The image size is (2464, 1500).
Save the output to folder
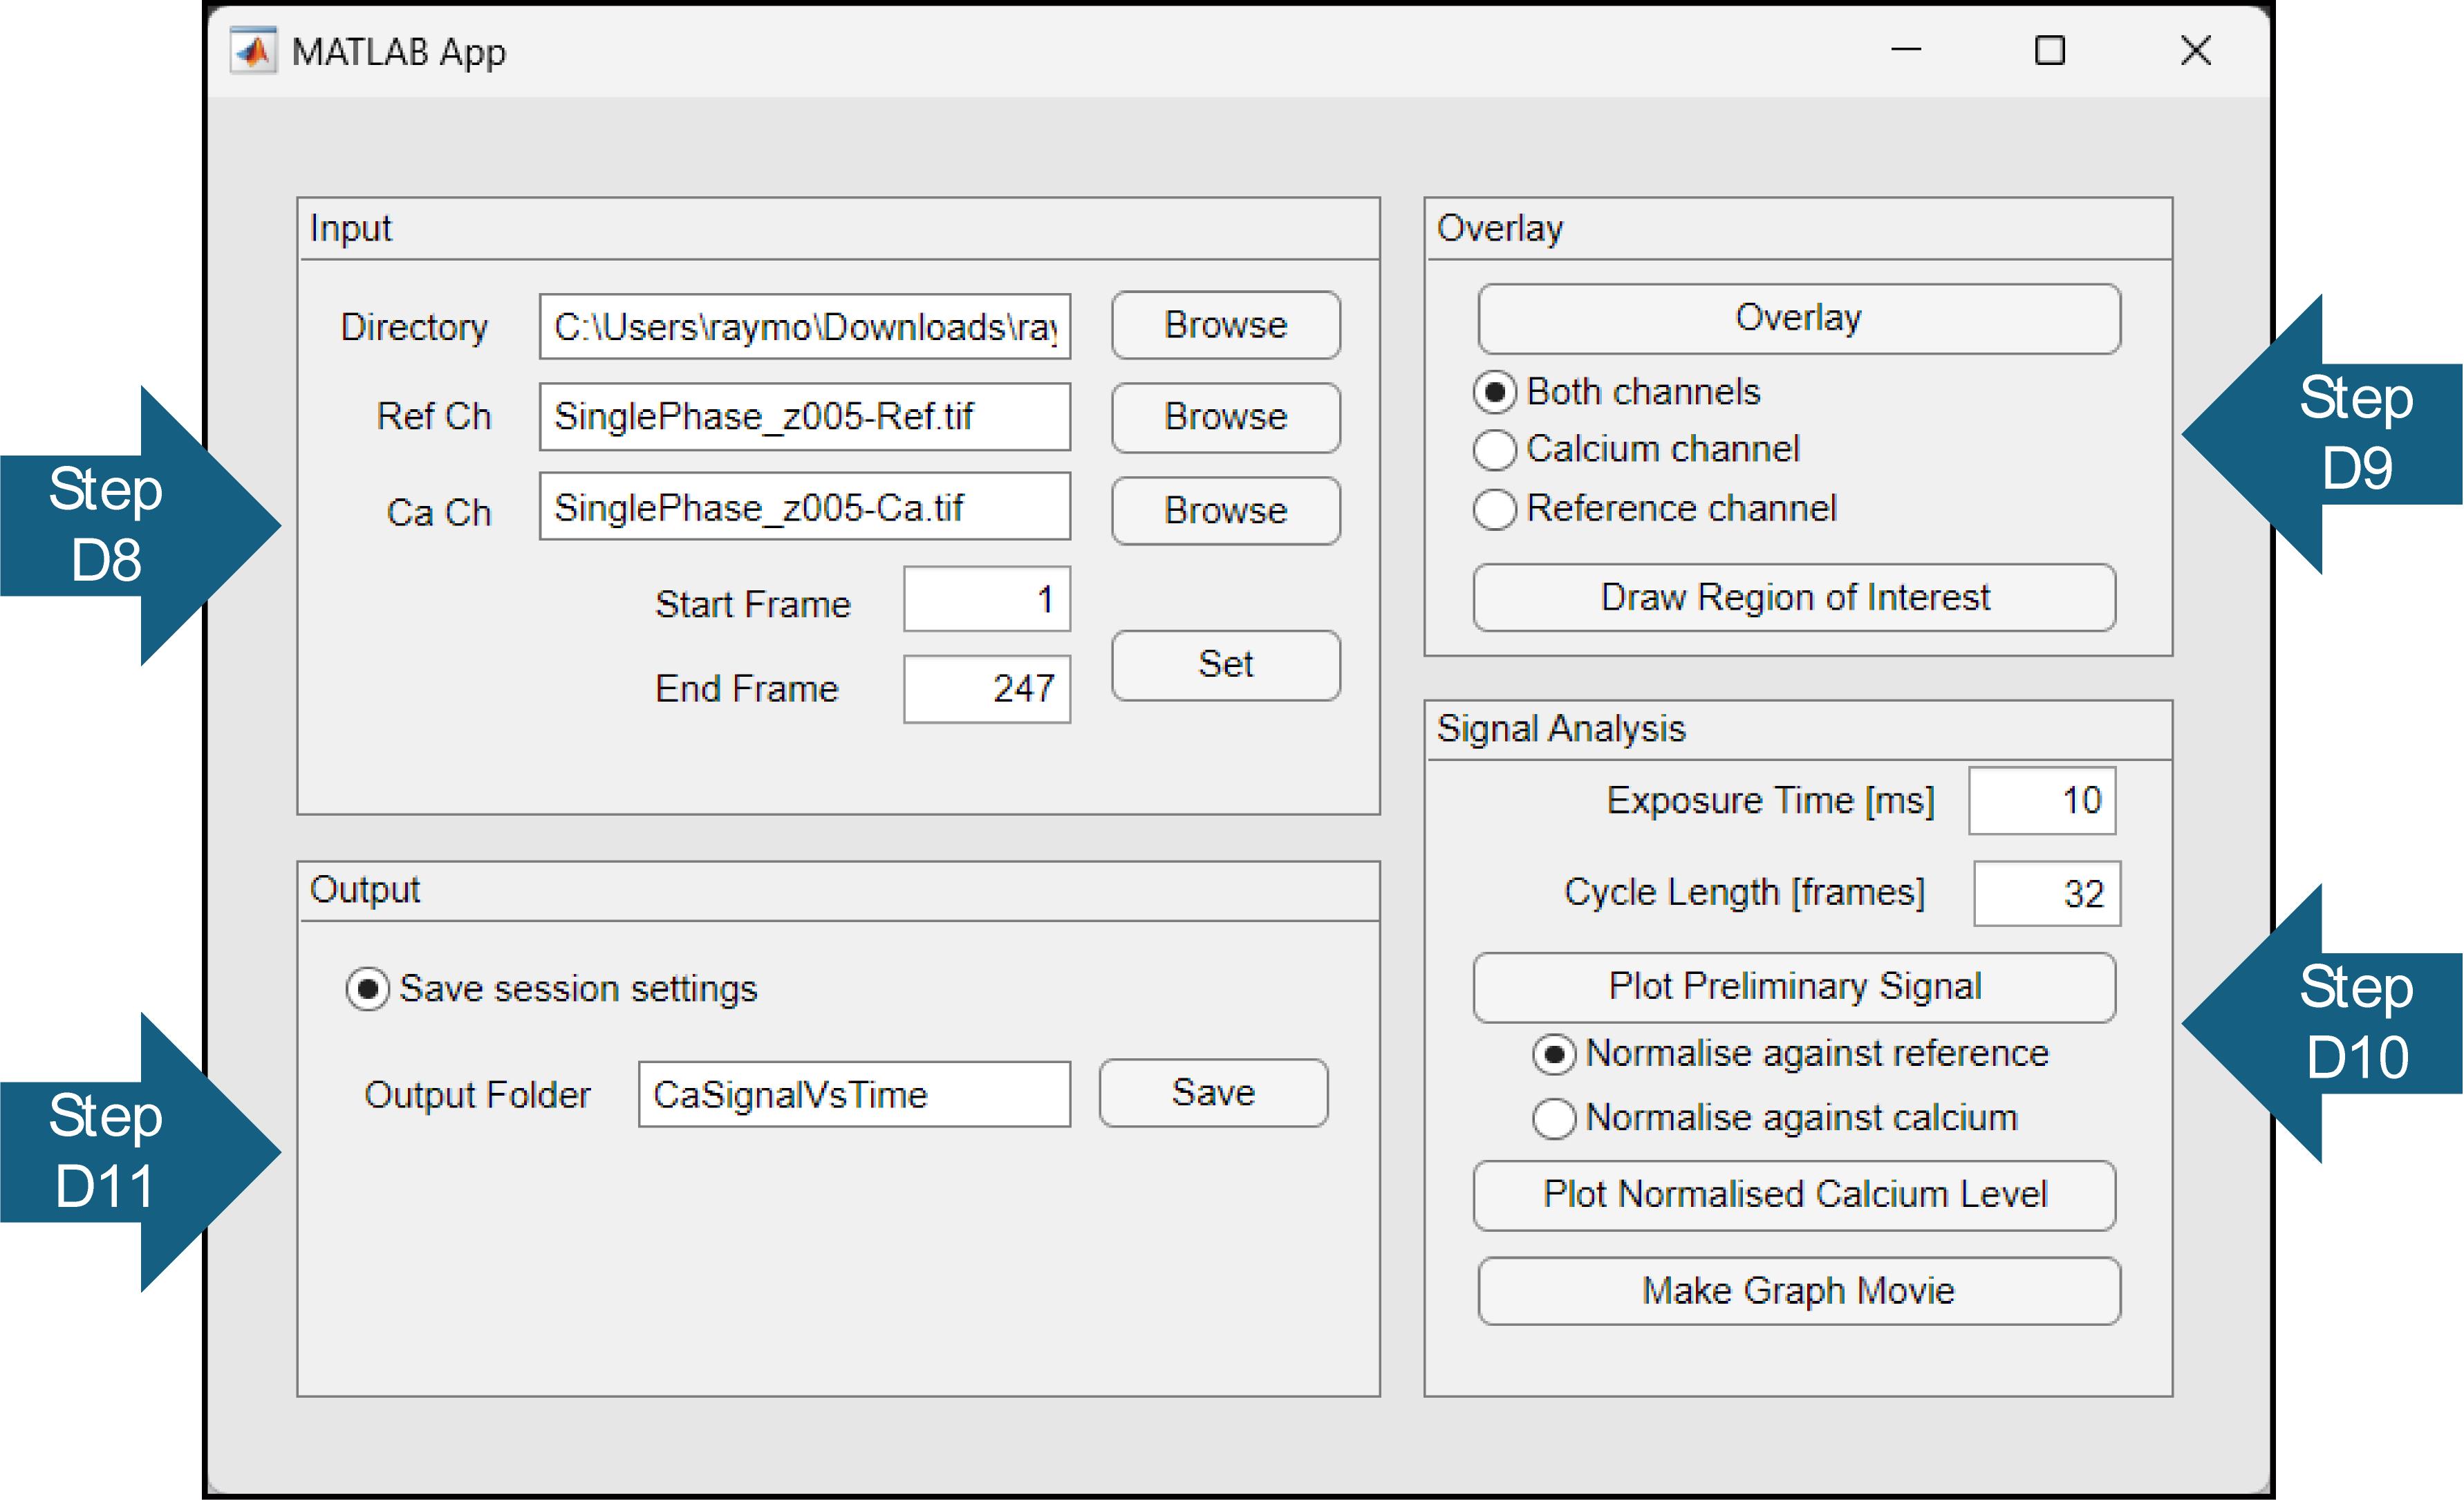(1214, 1093)
